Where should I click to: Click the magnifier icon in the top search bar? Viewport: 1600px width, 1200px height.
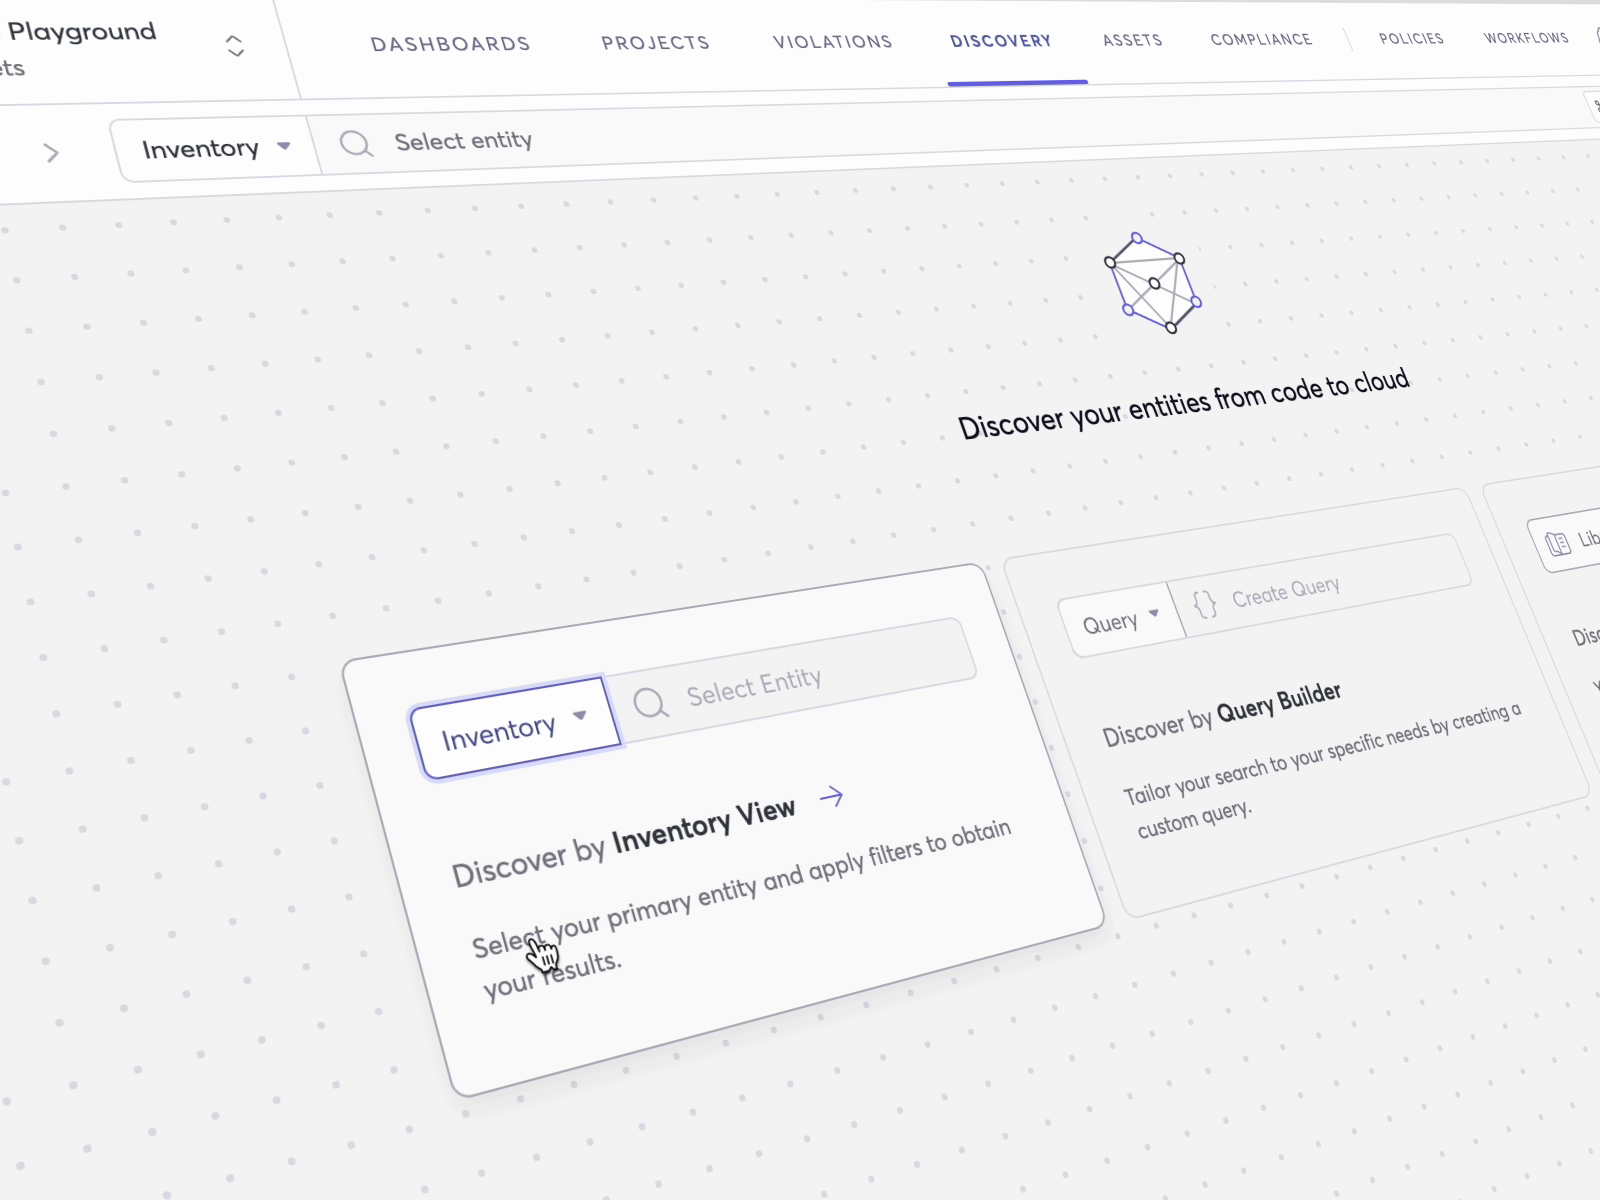pyautogui.click(x=355, y=145)
